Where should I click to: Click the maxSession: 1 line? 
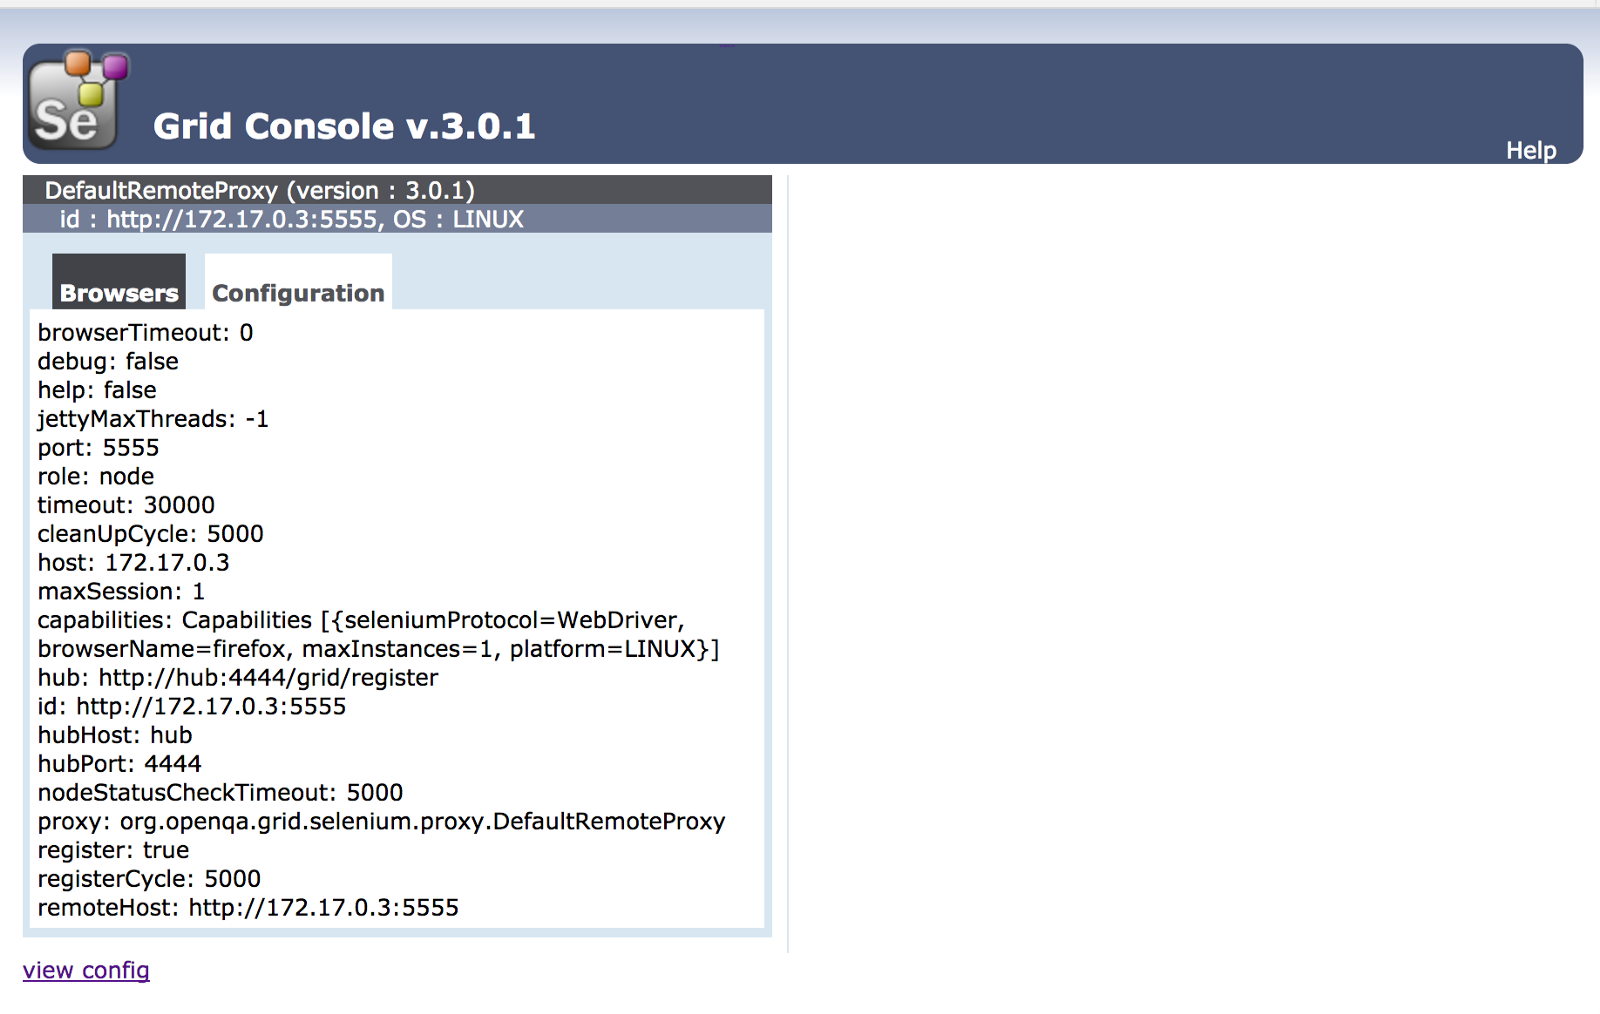point(121,592)
